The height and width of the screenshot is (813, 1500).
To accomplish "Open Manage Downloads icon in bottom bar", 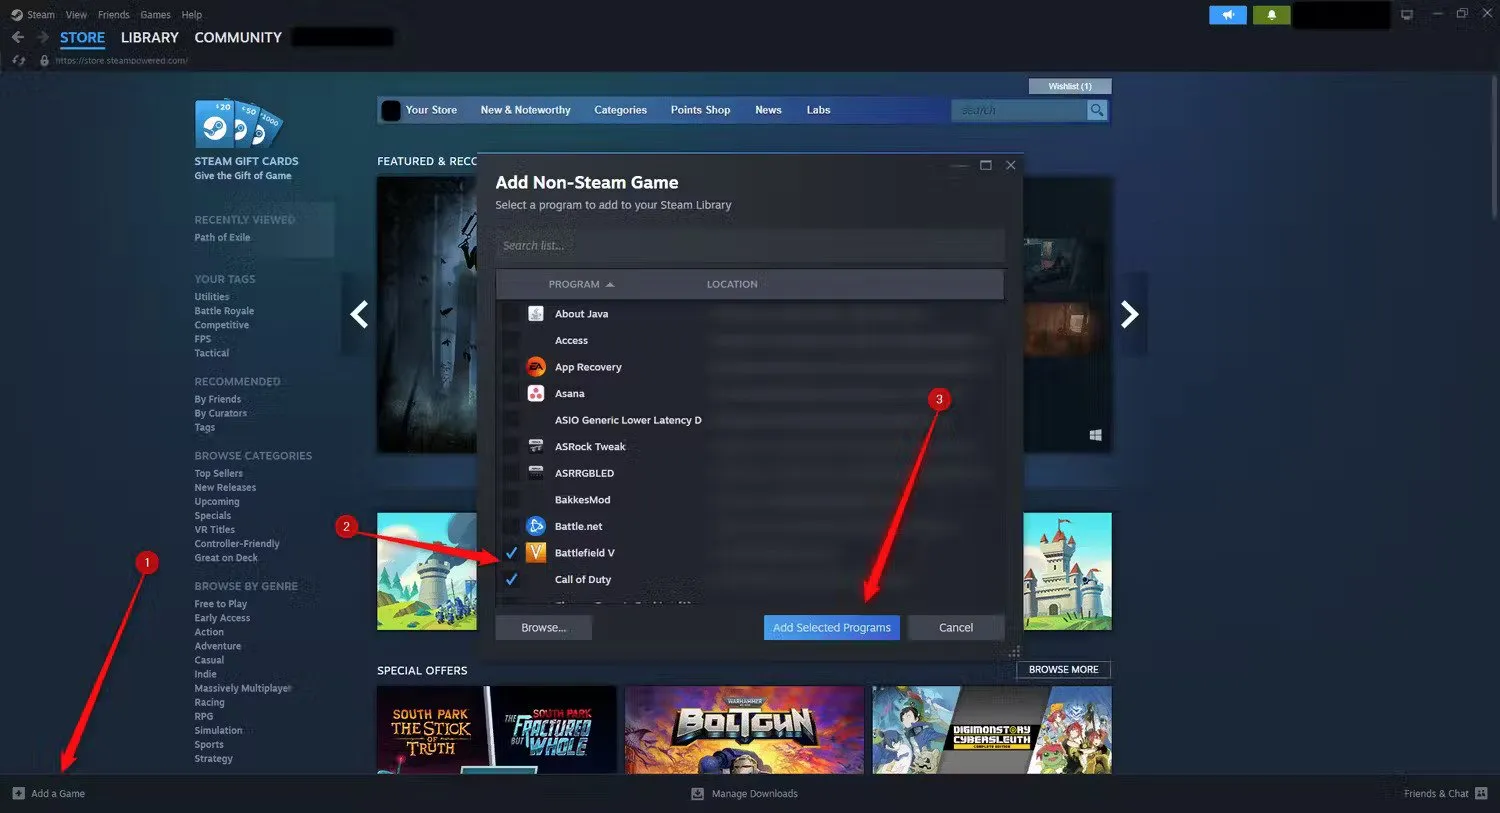I will [697, 794].
